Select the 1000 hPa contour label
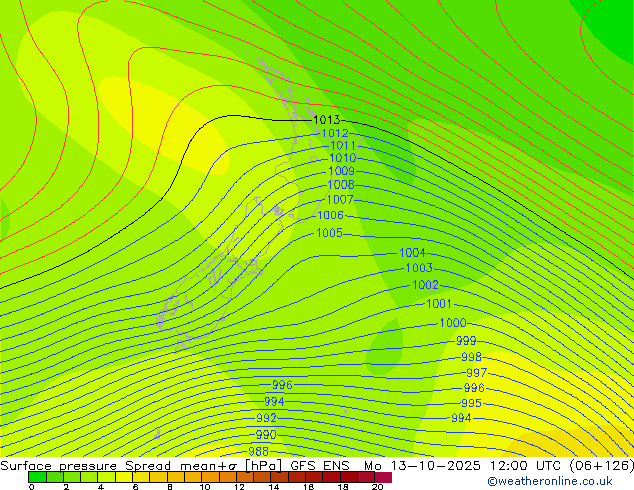Screen dimensions: 634x490 453,323
